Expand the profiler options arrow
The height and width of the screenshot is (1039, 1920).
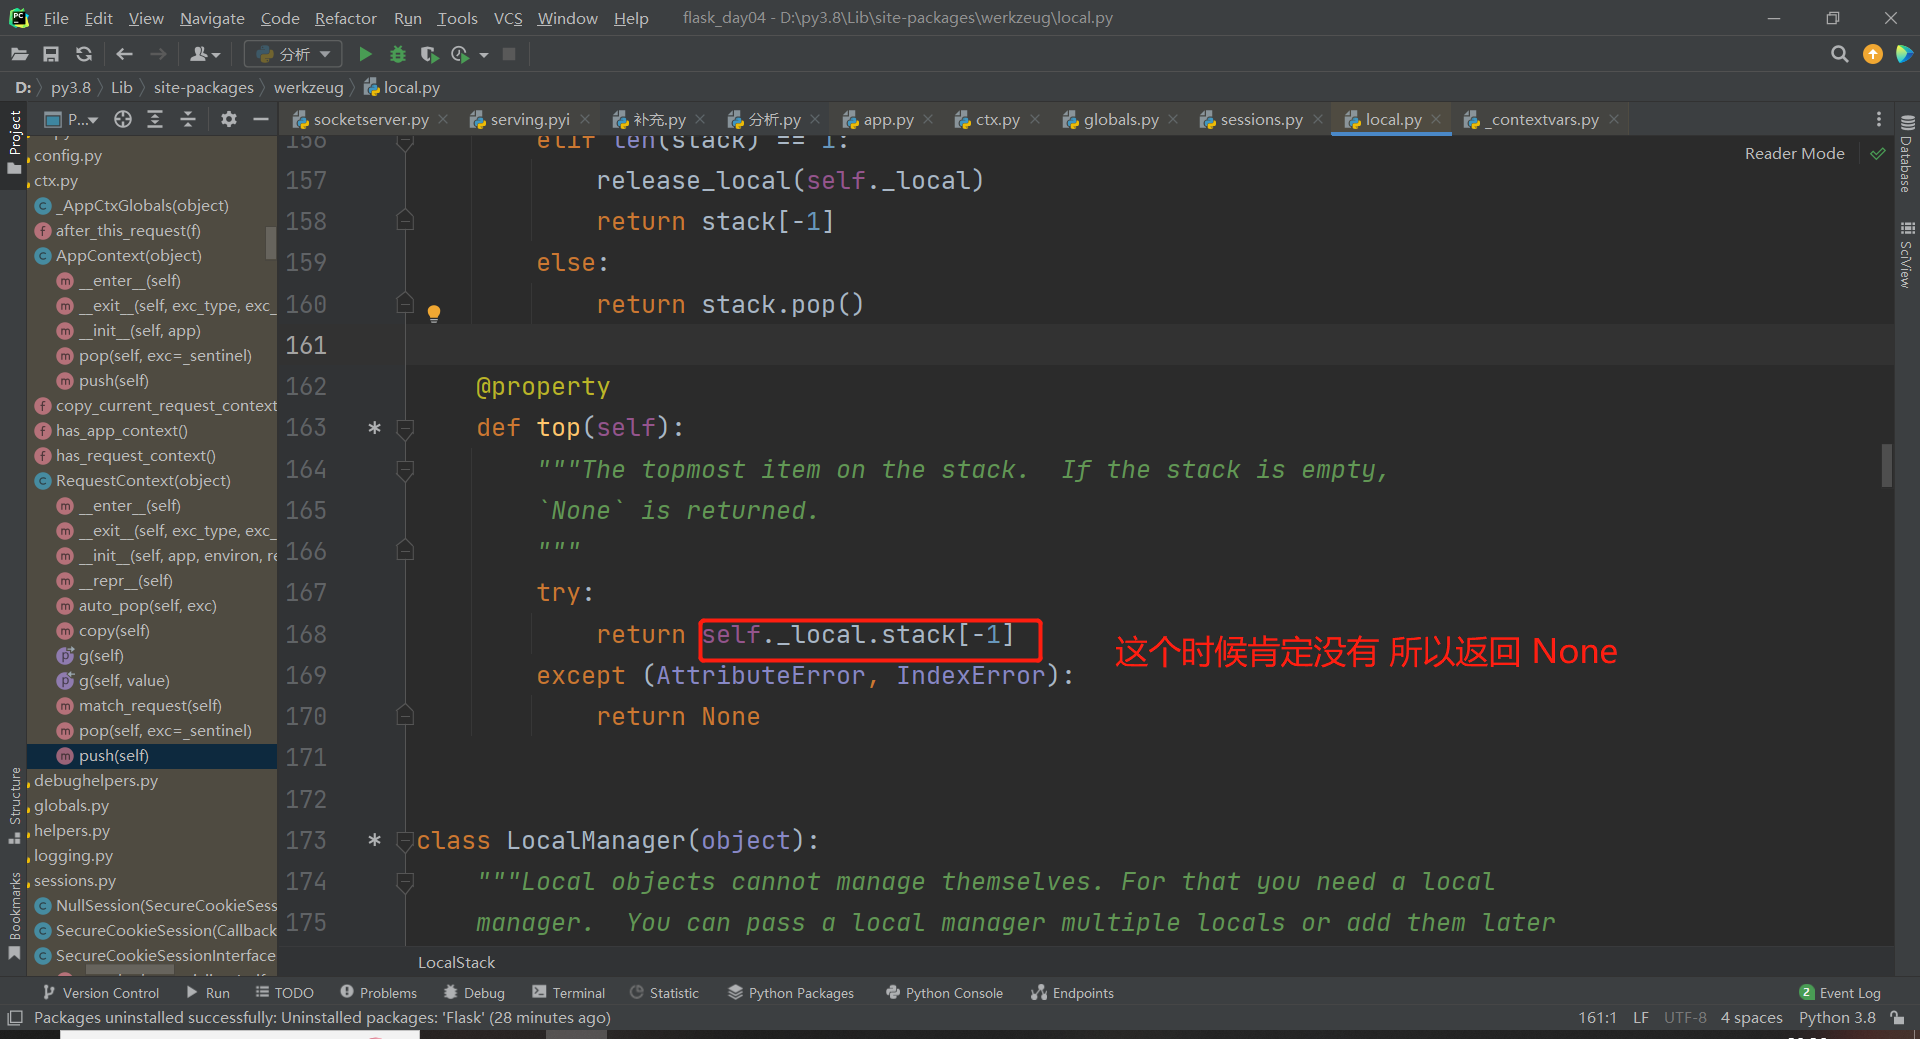click(484, 55)
